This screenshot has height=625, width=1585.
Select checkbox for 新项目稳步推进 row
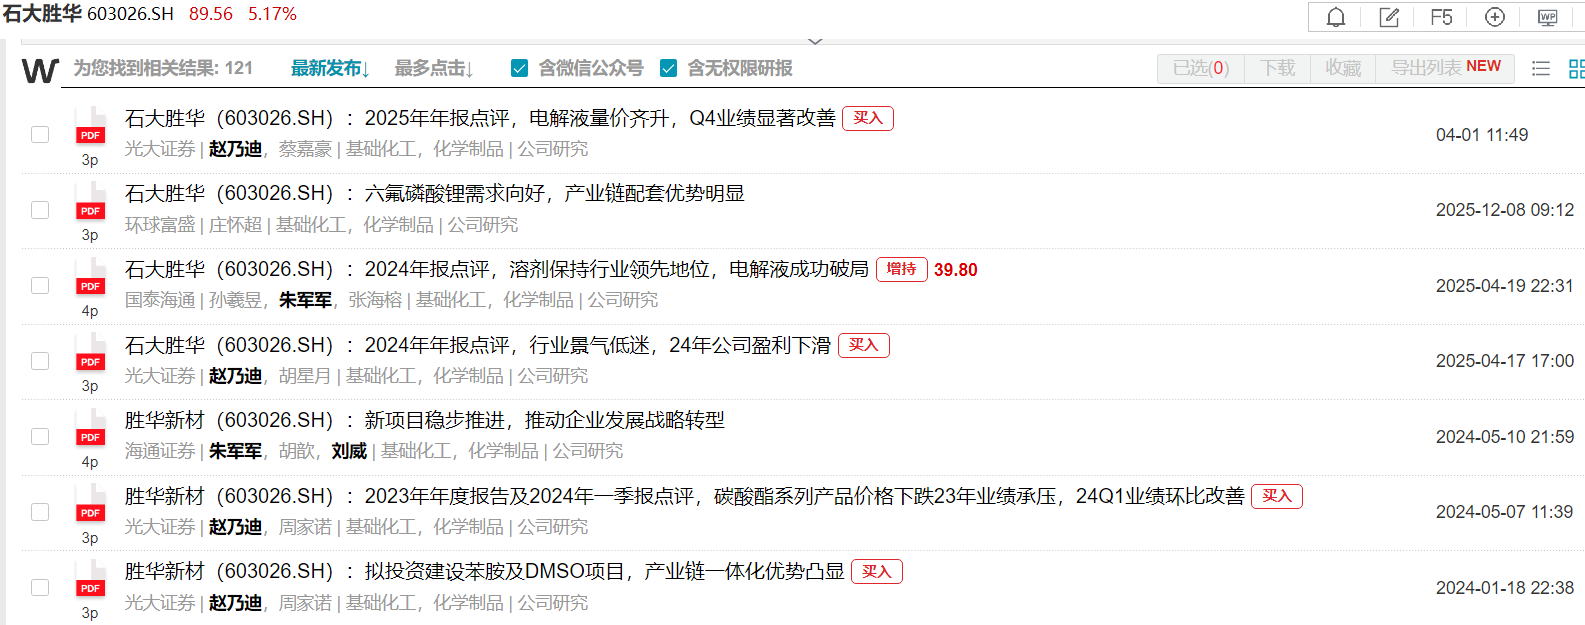[40, 436]
